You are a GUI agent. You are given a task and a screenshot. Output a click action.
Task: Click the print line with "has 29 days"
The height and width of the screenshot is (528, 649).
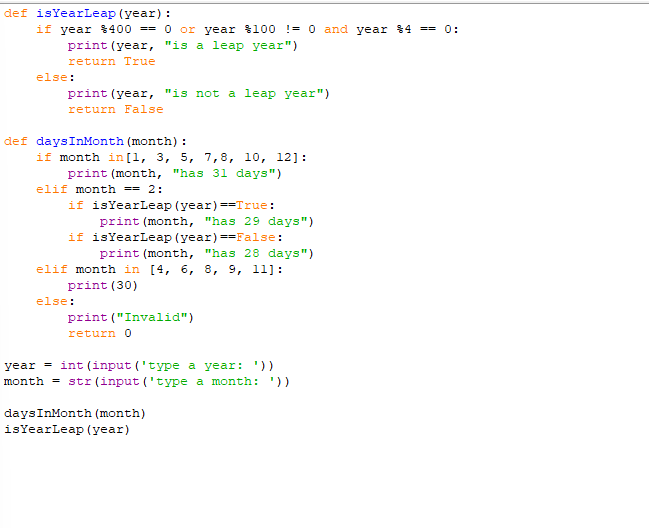pos(207,221)
